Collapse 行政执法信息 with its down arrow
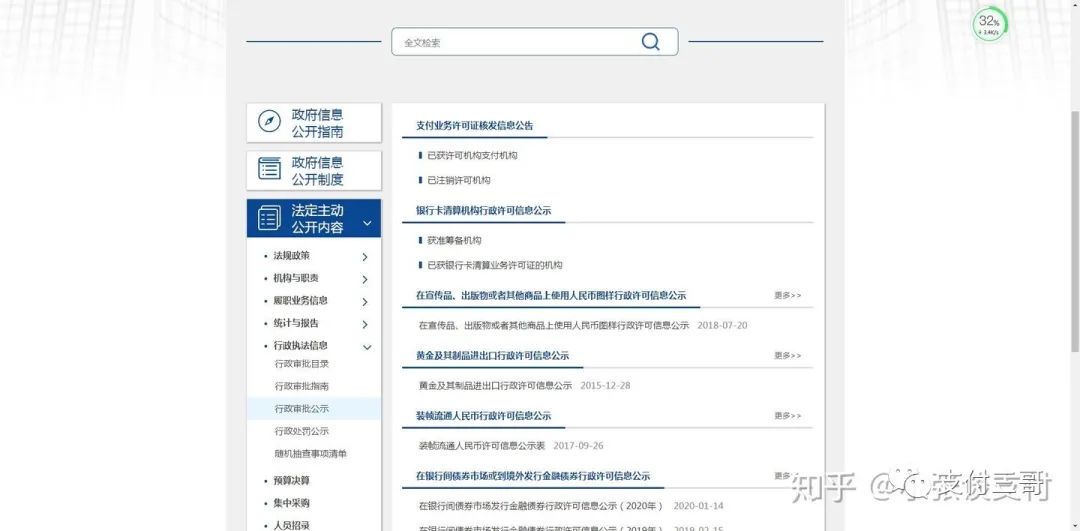The image size is (1080, 531). pyautogui.click(x=367, y=348)
